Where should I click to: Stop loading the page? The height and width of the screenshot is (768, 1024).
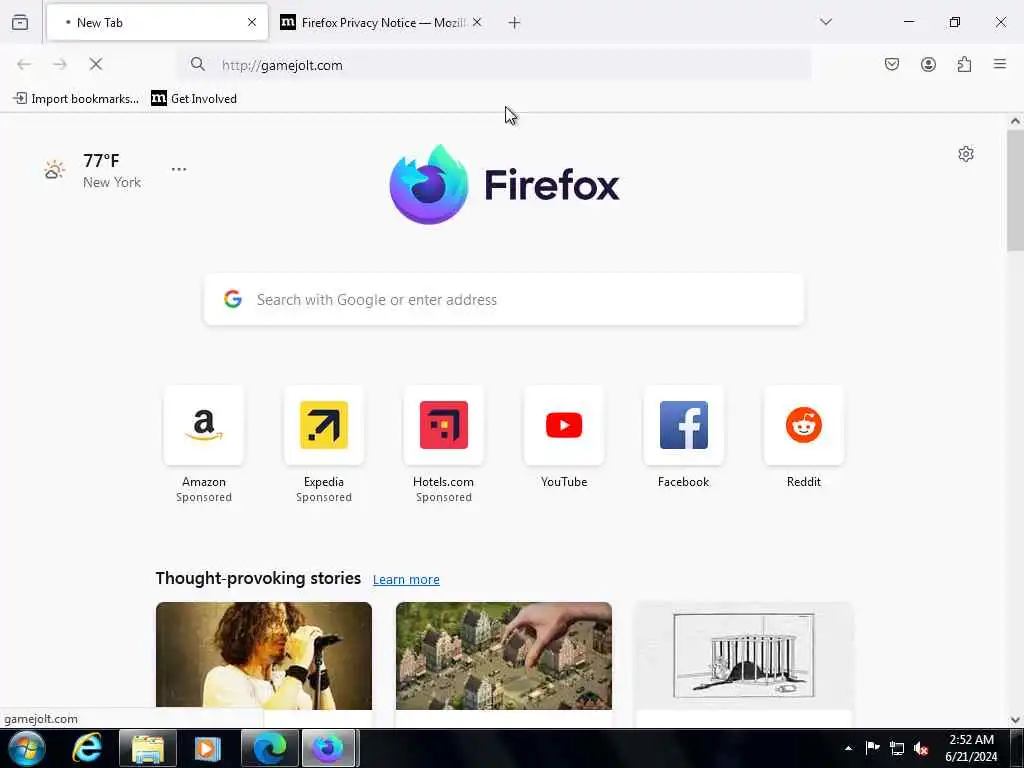point(95,64)
